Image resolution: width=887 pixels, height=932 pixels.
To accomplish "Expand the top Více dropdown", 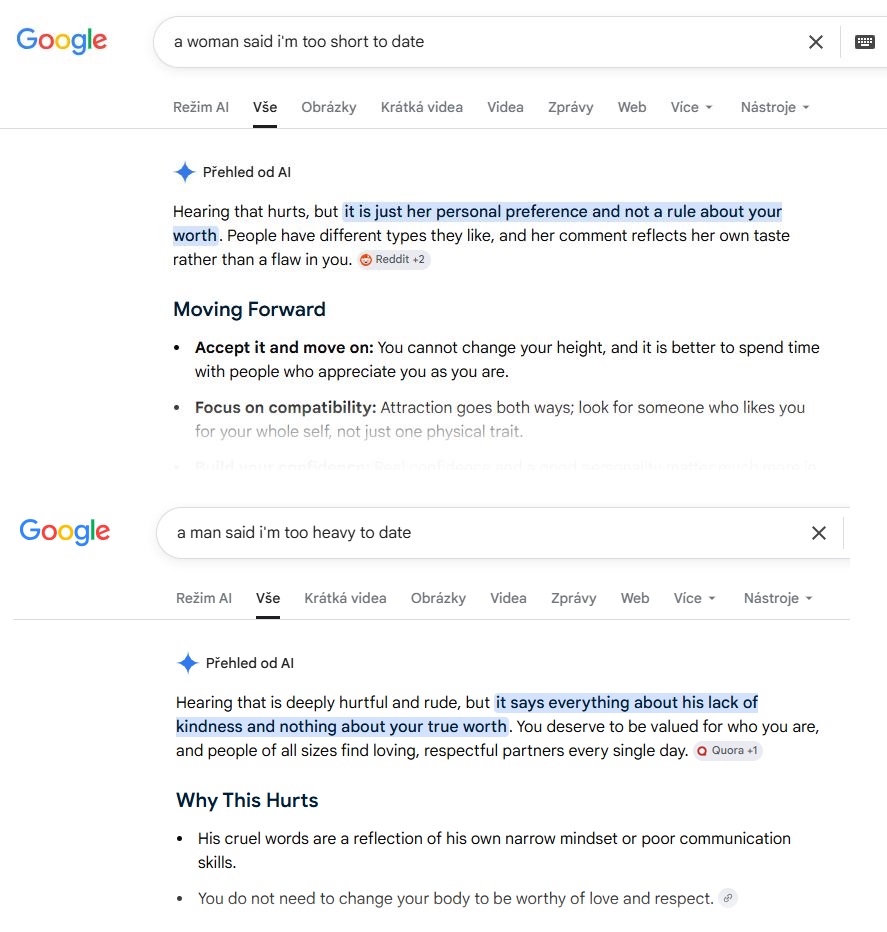I will pos(691,108).
